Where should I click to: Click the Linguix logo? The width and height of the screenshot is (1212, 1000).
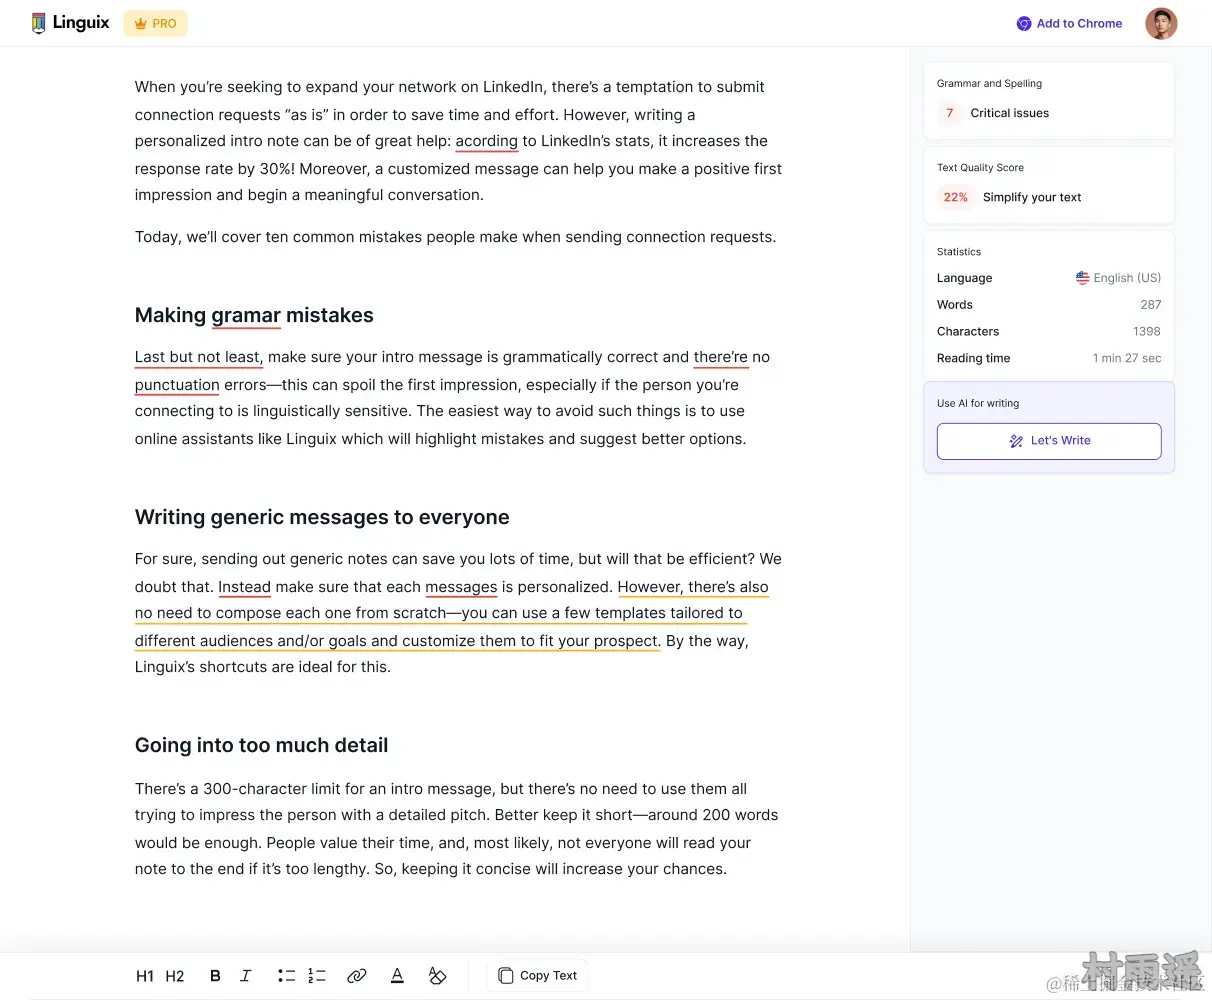70,23
